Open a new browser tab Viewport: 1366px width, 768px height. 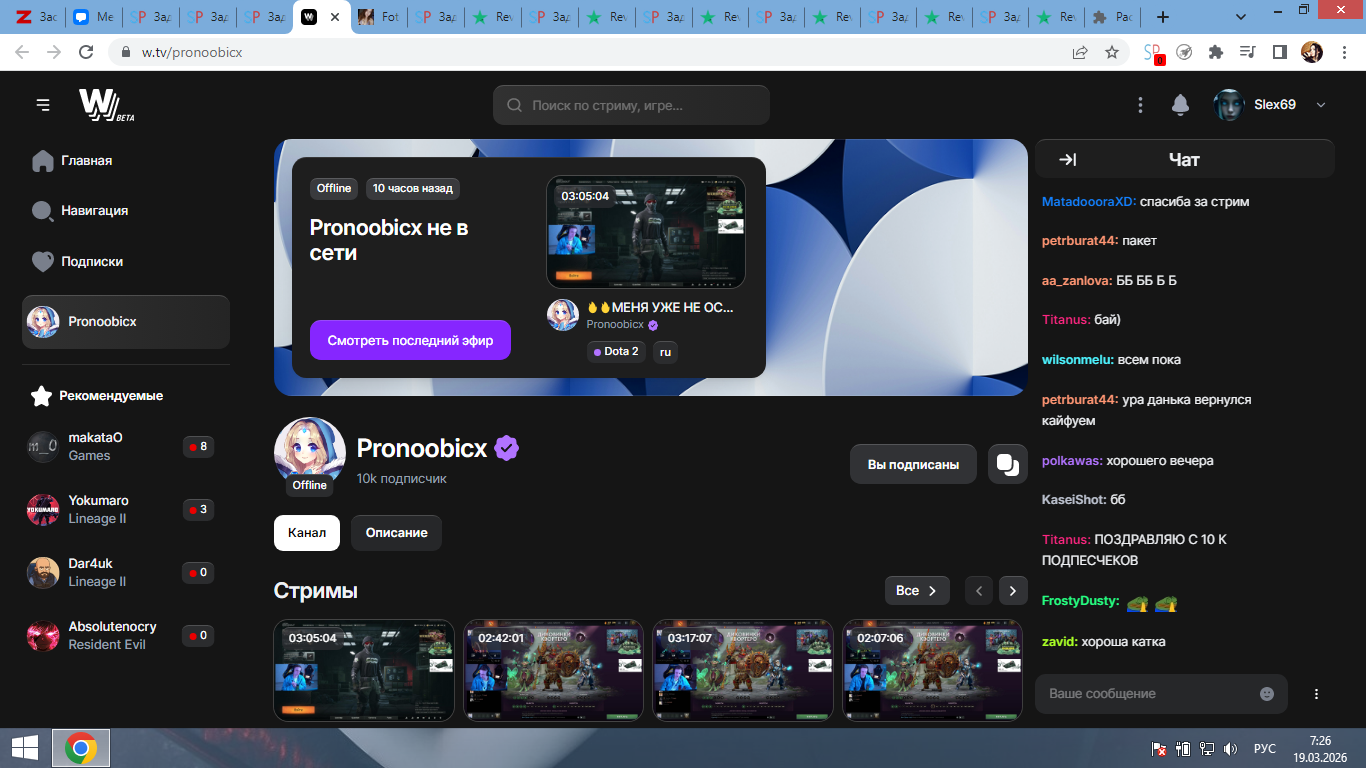pyautogui.click(x=1162, y=17)
